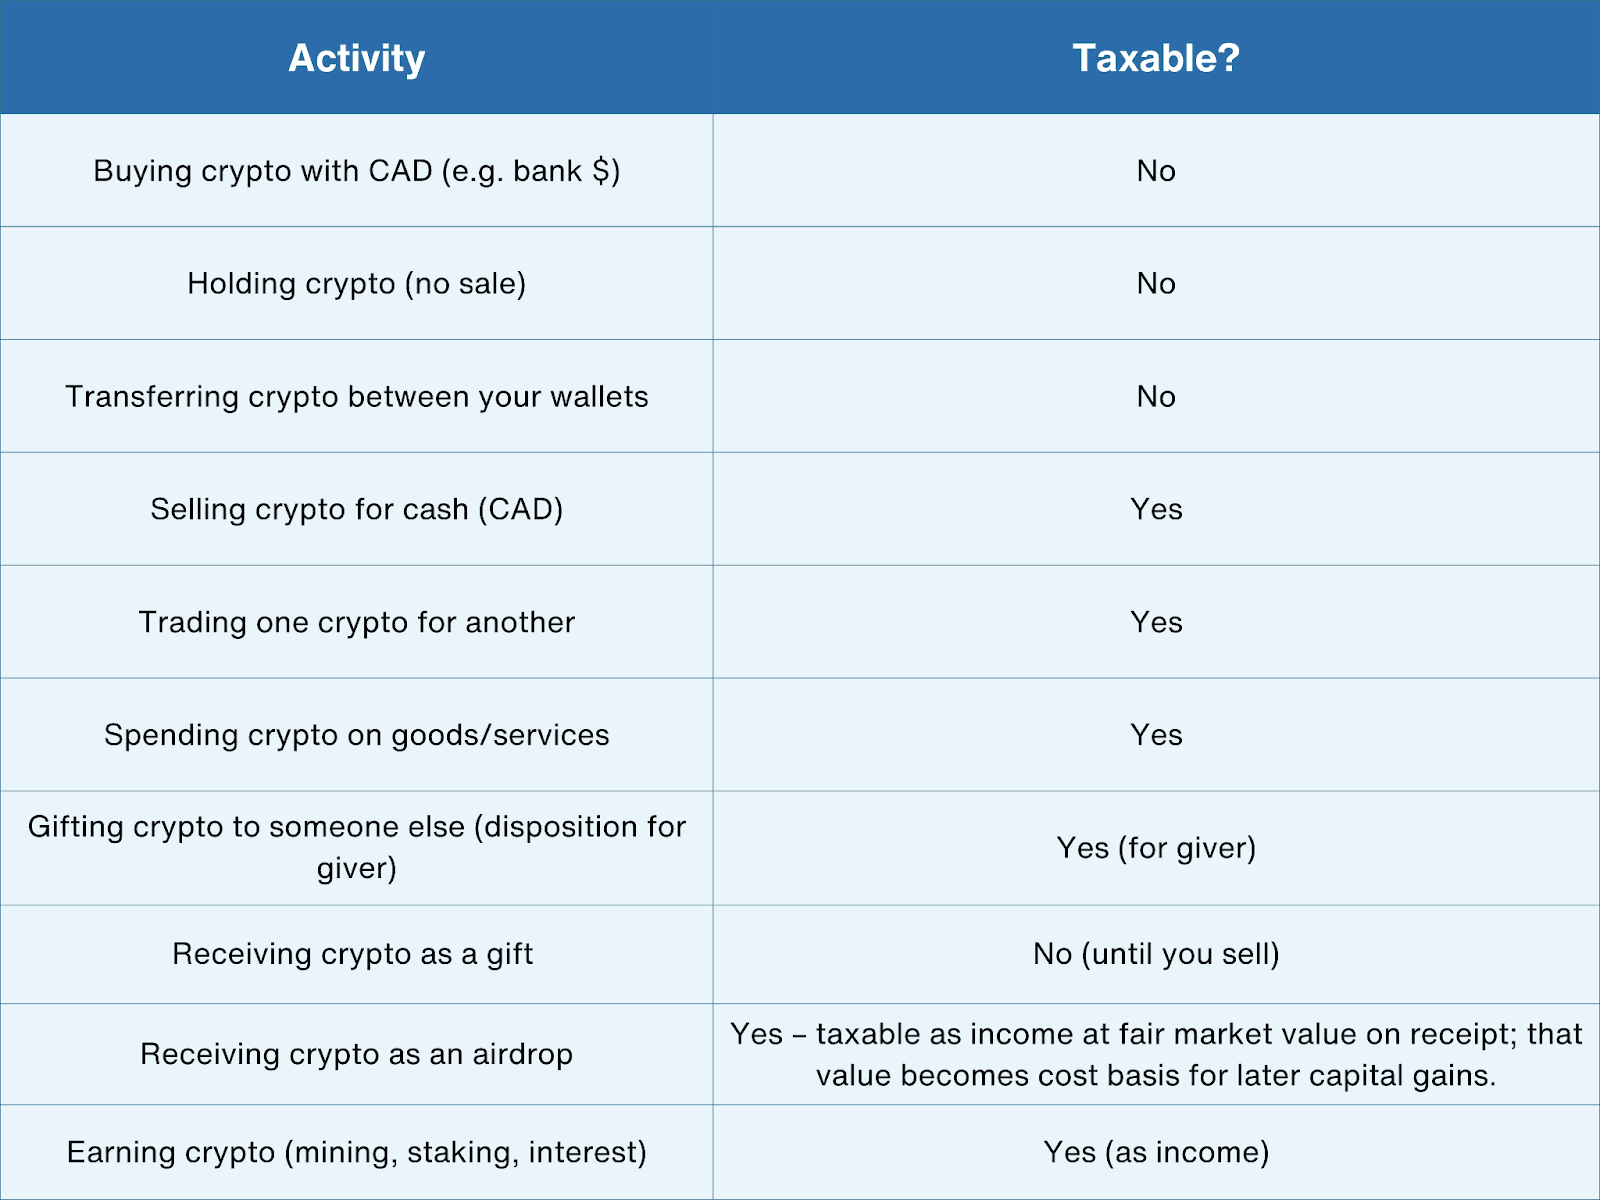Click the Taxable? column header

[x=1156, y=58]
